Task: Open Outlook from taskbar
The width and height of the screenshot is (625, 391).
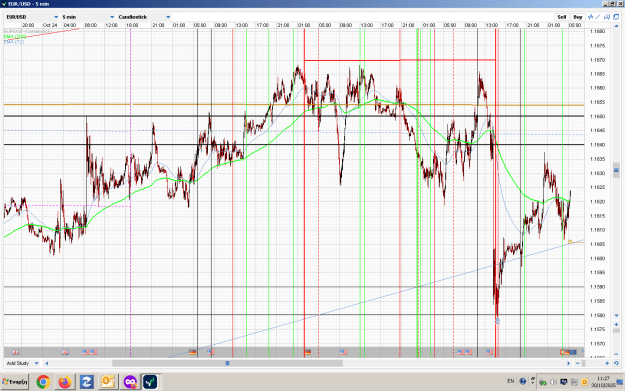Action: click(108, 382)
